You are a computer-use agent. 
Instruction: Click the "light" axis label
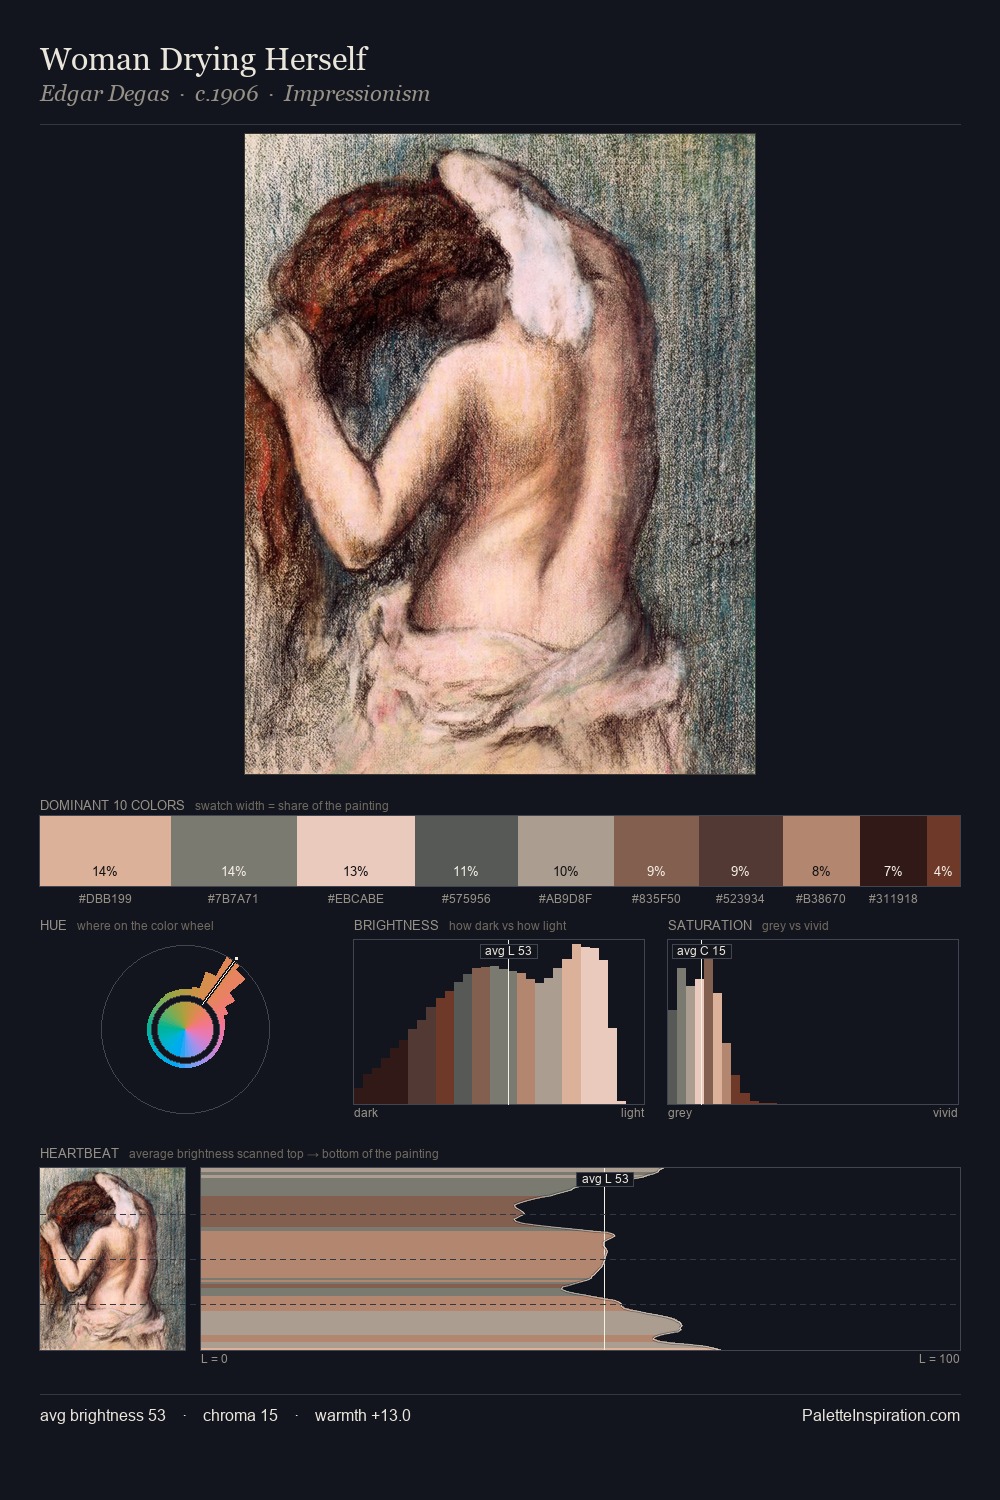coord(632,1113)
